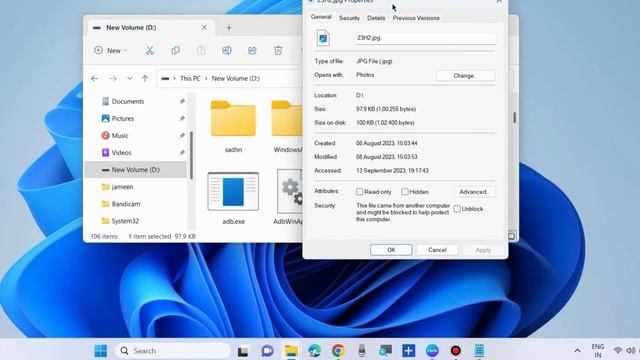Open the New dropdown menu
Image resolution: width=640 pixels, height=360 pixels.
tap(110, 51)
